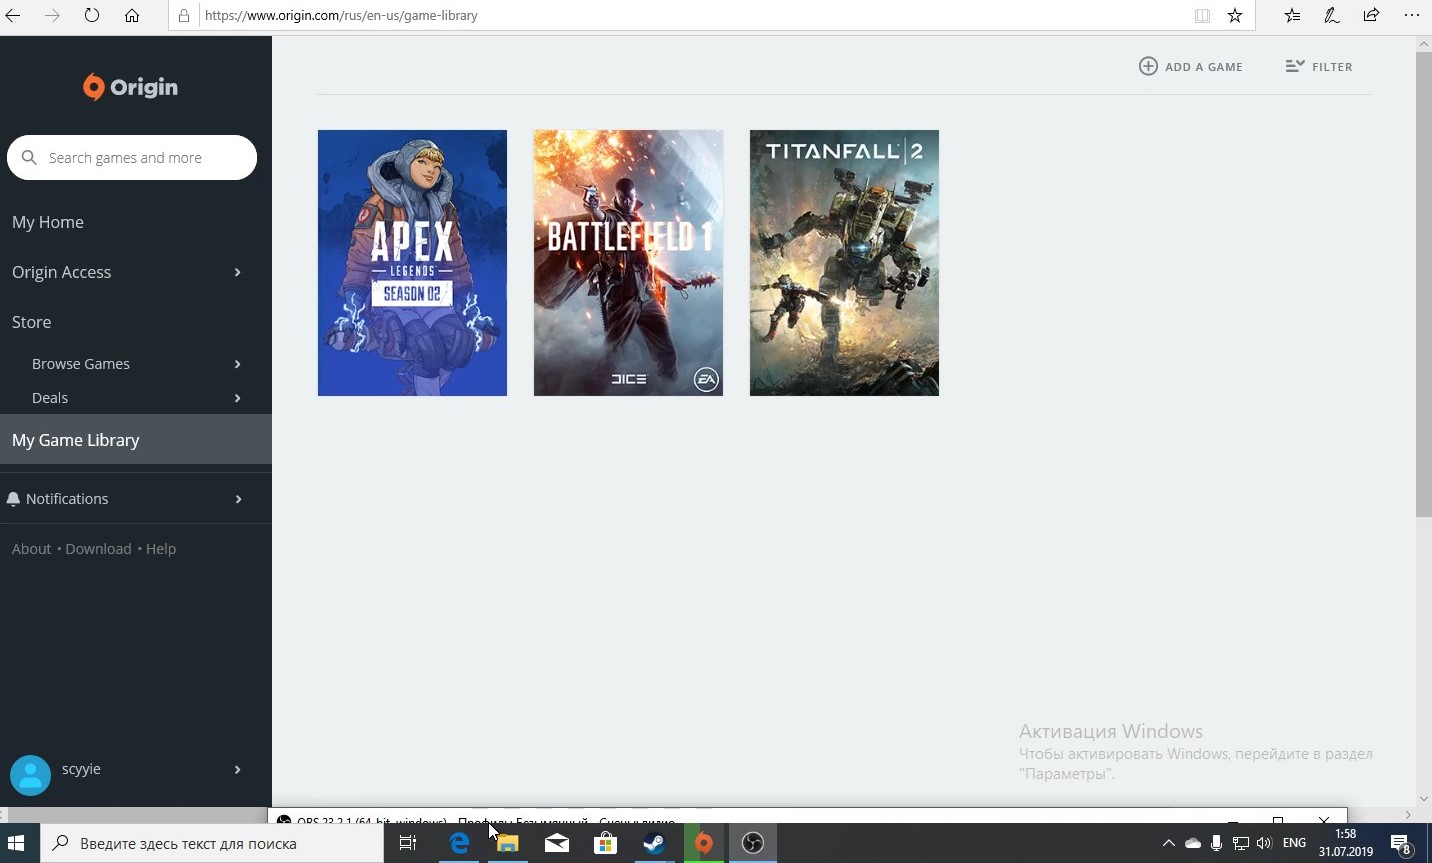Click the Help link
The width and height of the screenshot is (1432, 863).
click(x=161, y=549)
